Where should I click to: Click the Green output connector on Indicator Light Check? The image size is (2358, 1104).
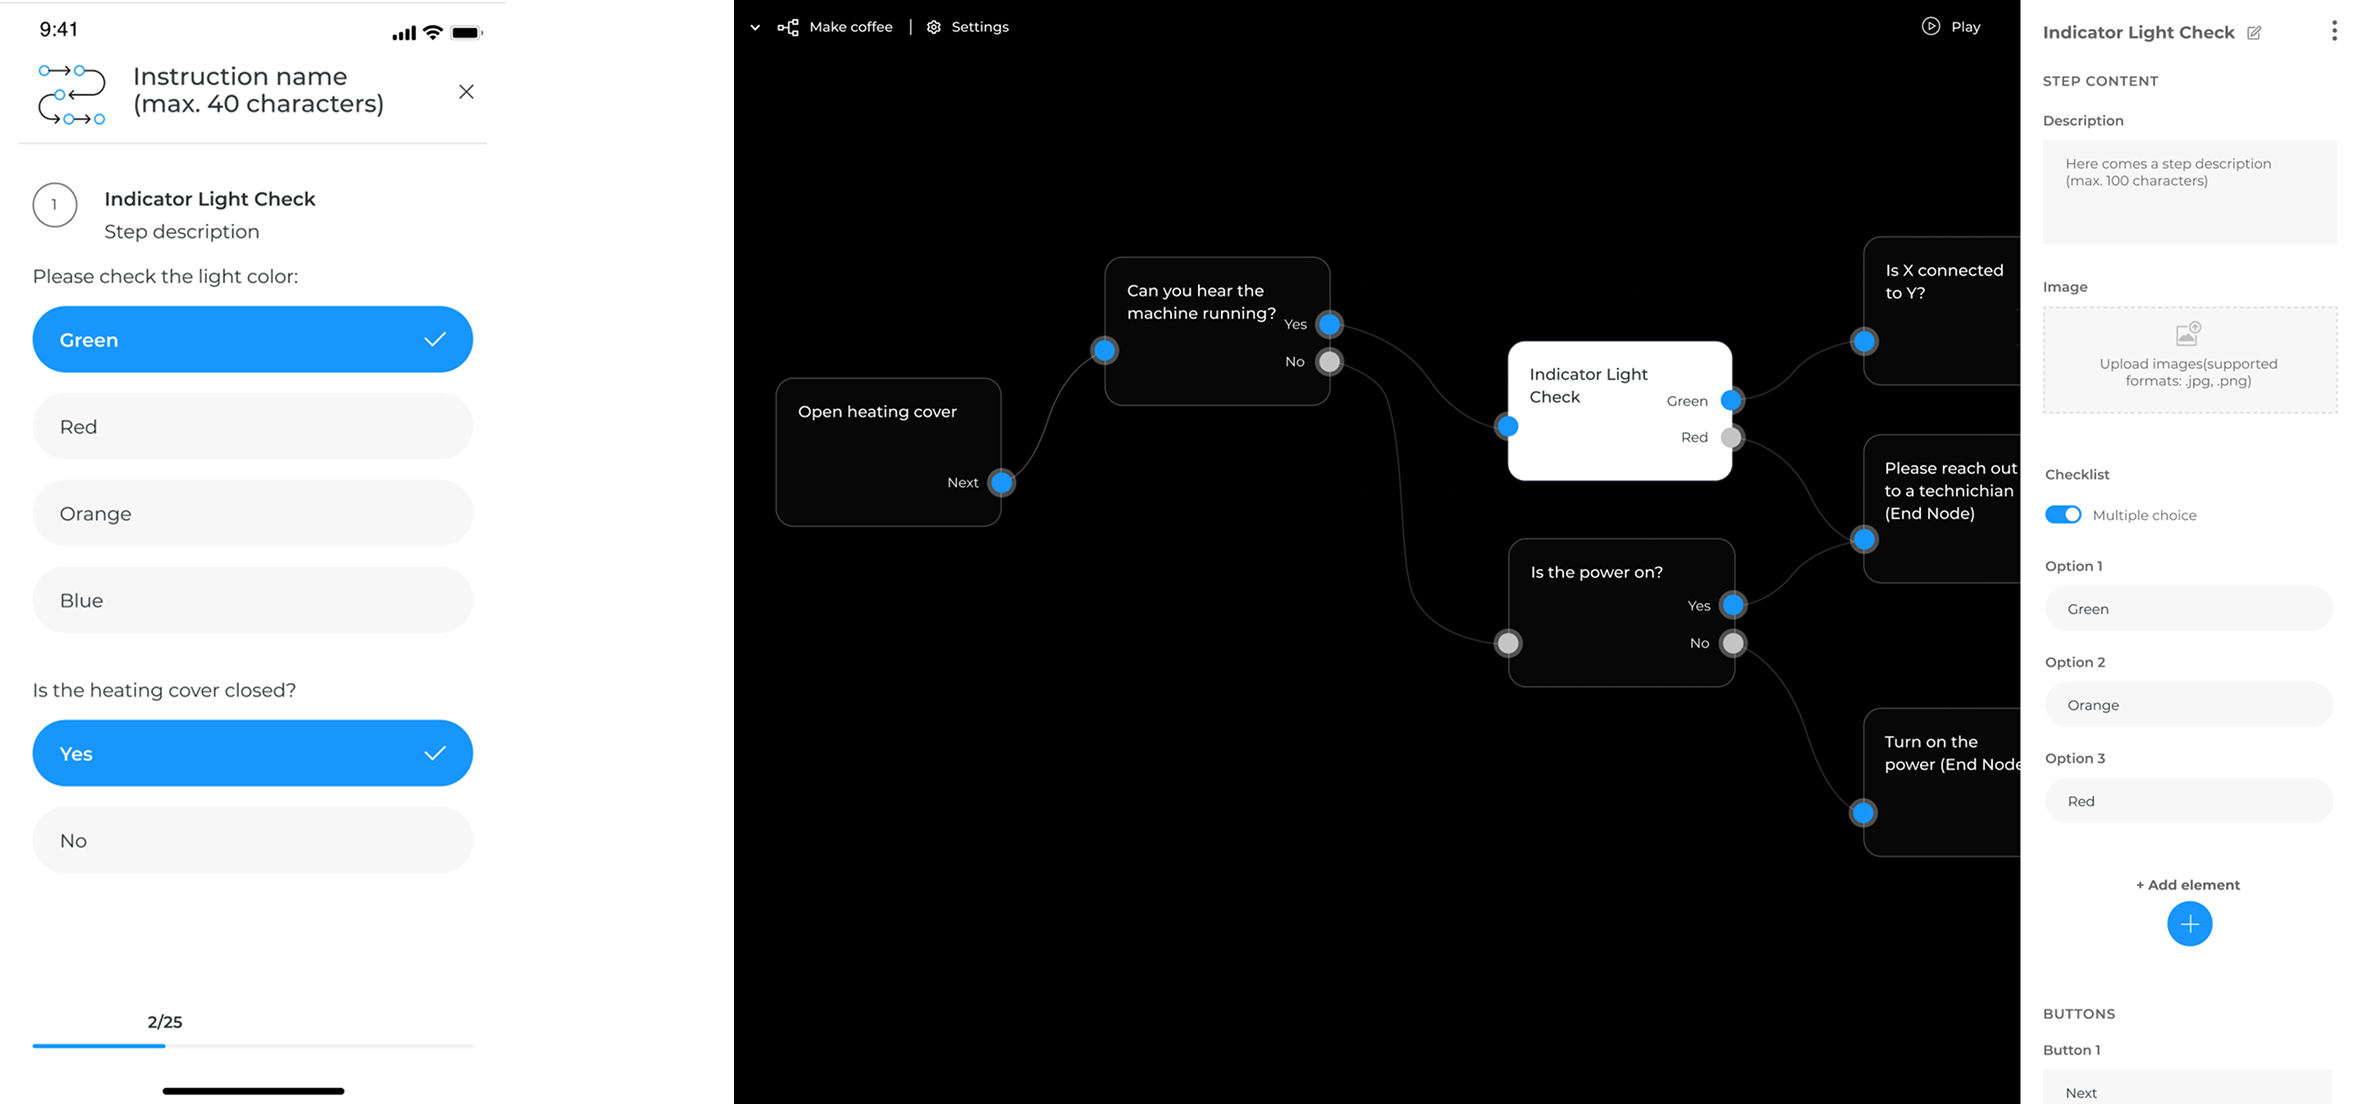[1731, 399]
